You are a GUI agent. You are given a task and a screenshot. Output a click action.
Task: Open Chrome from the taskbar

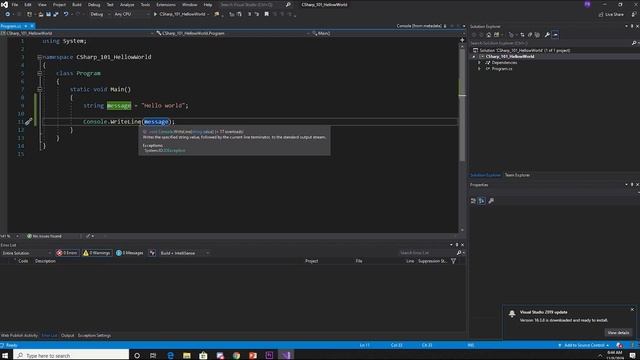click(x=236, y=356)
